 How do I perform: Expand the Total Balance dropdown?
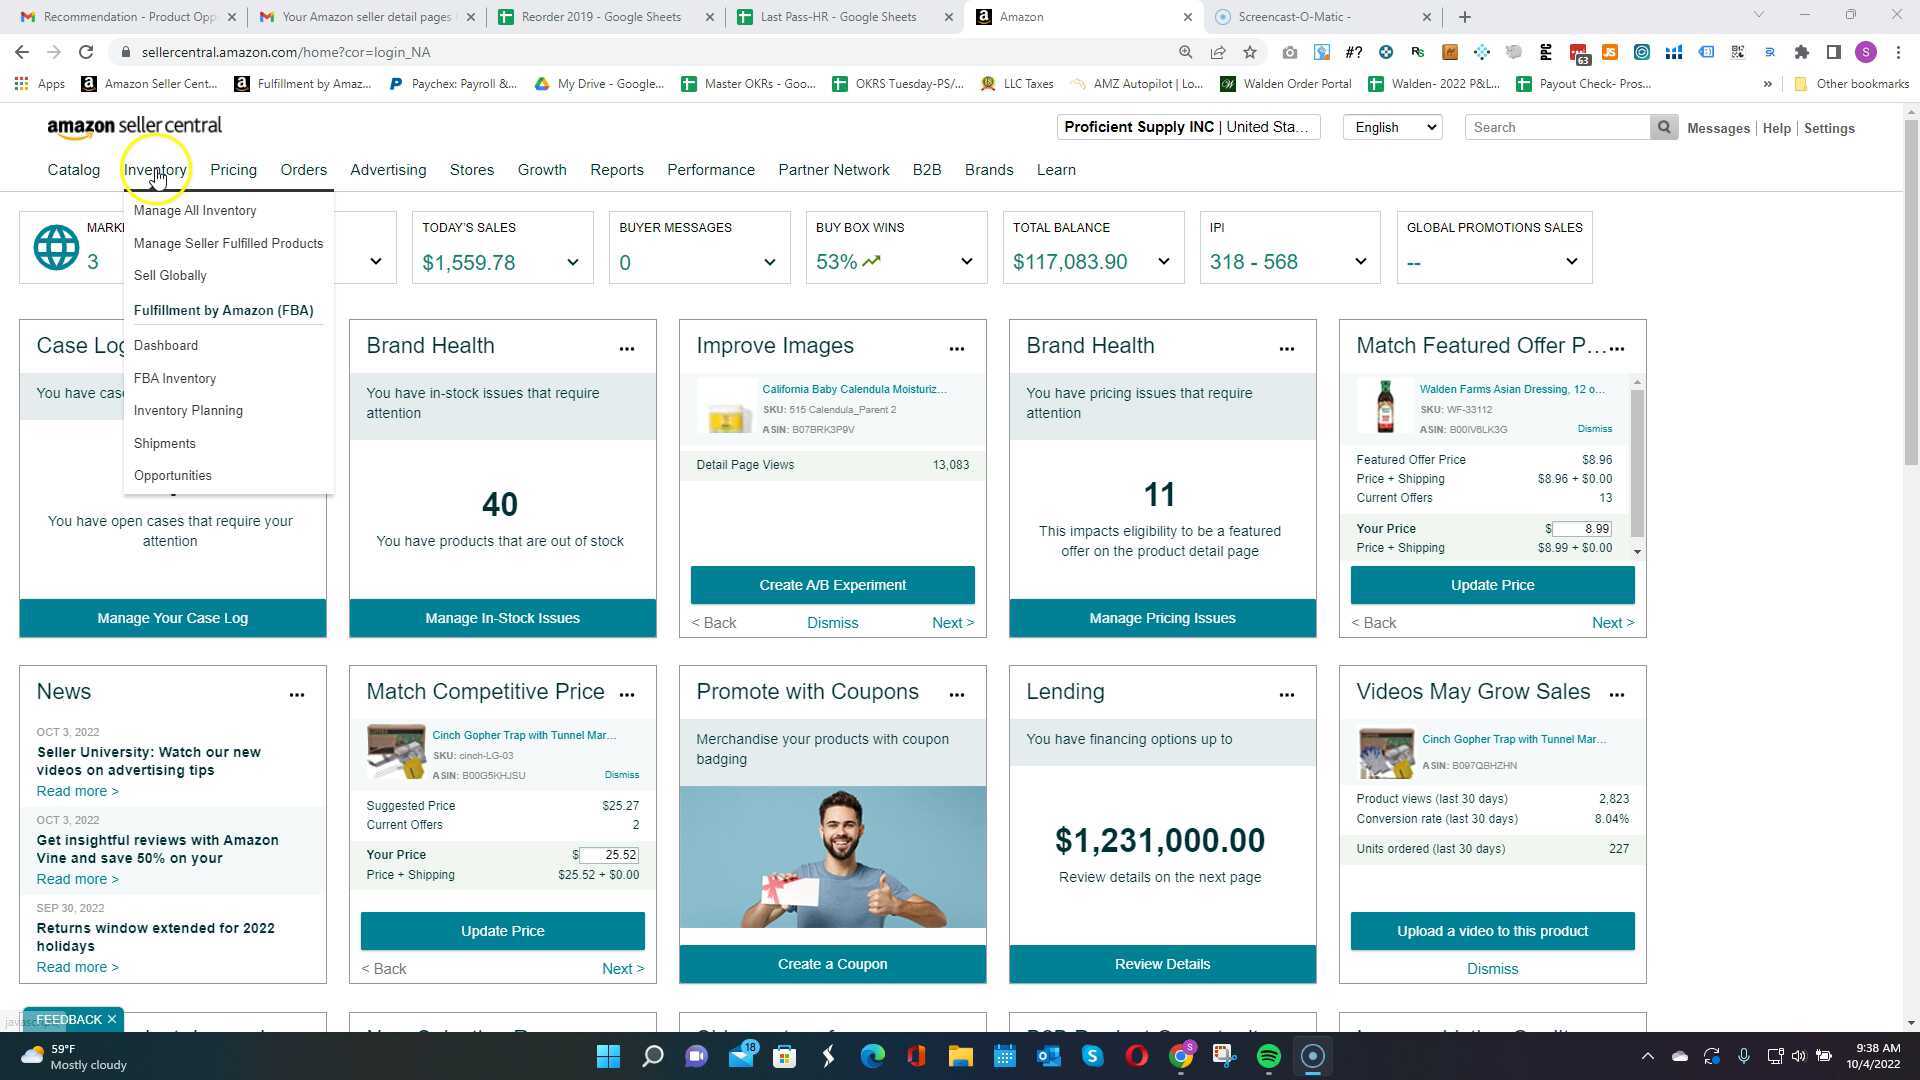coord(1163,261)
